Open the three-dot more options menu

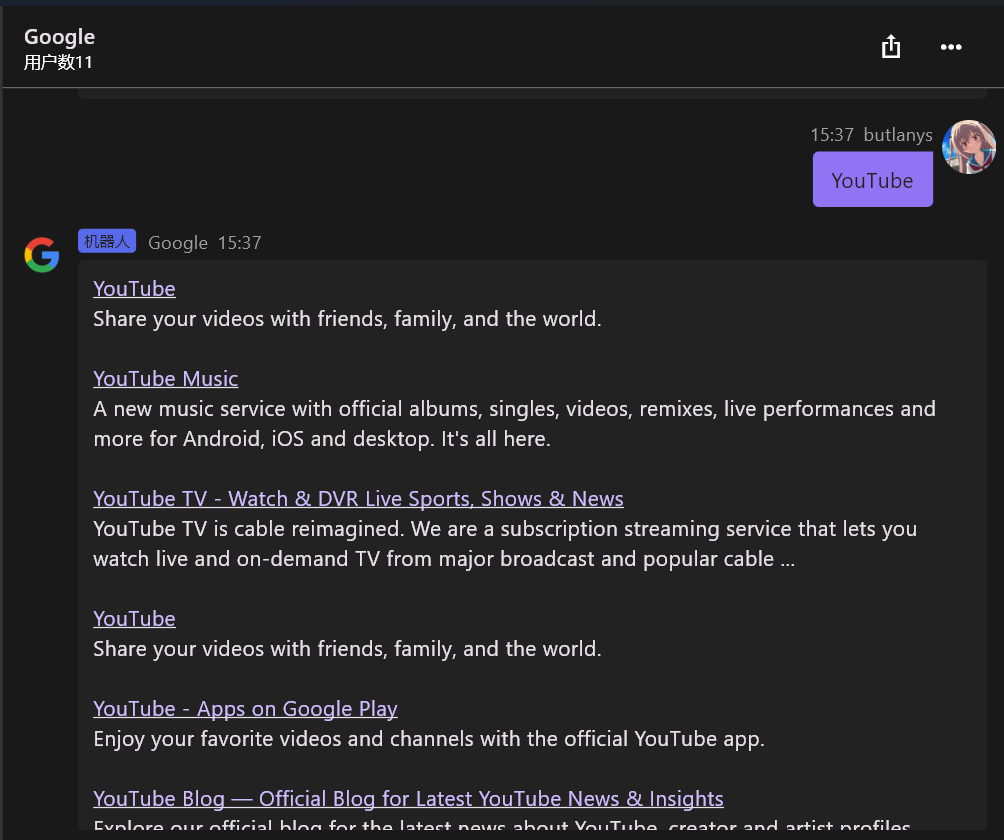tap(951, 47)
